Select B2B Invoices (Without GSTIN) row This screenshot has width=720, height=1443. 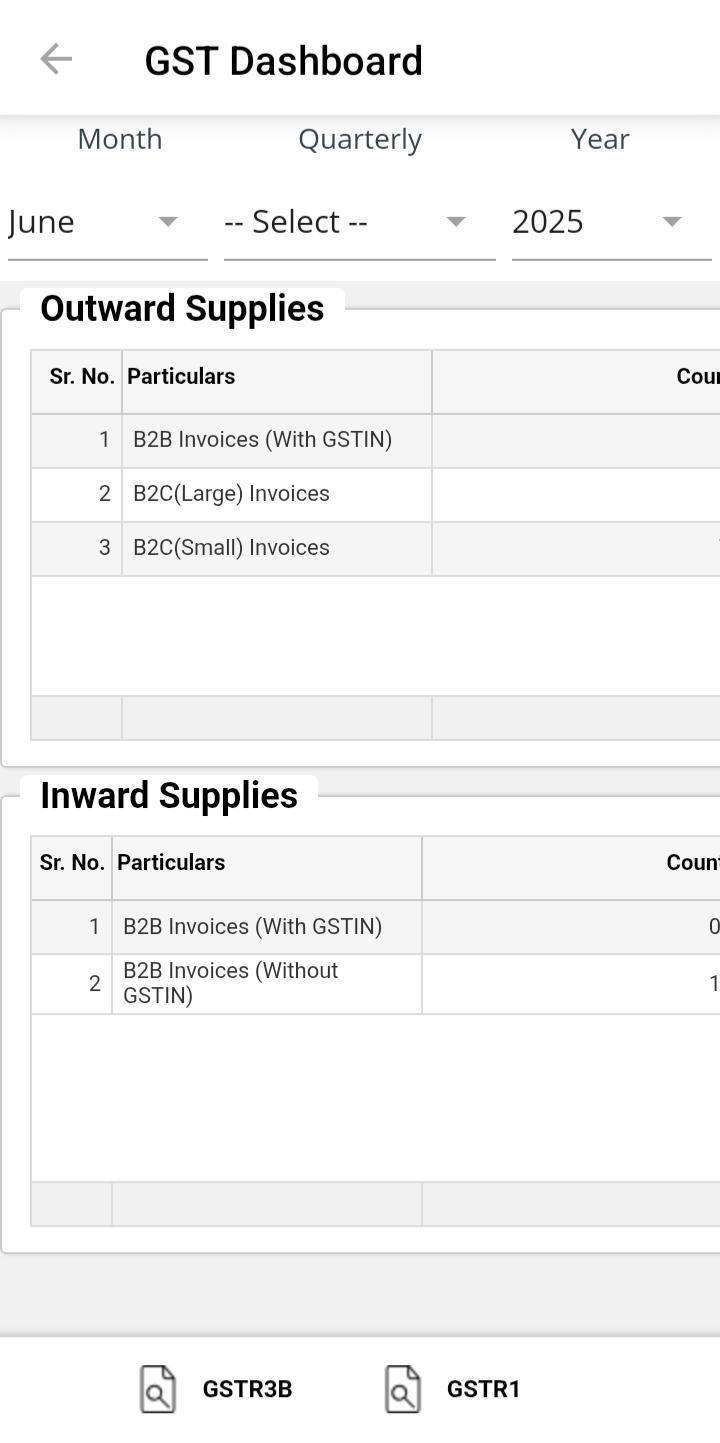[x=230, y=983]
